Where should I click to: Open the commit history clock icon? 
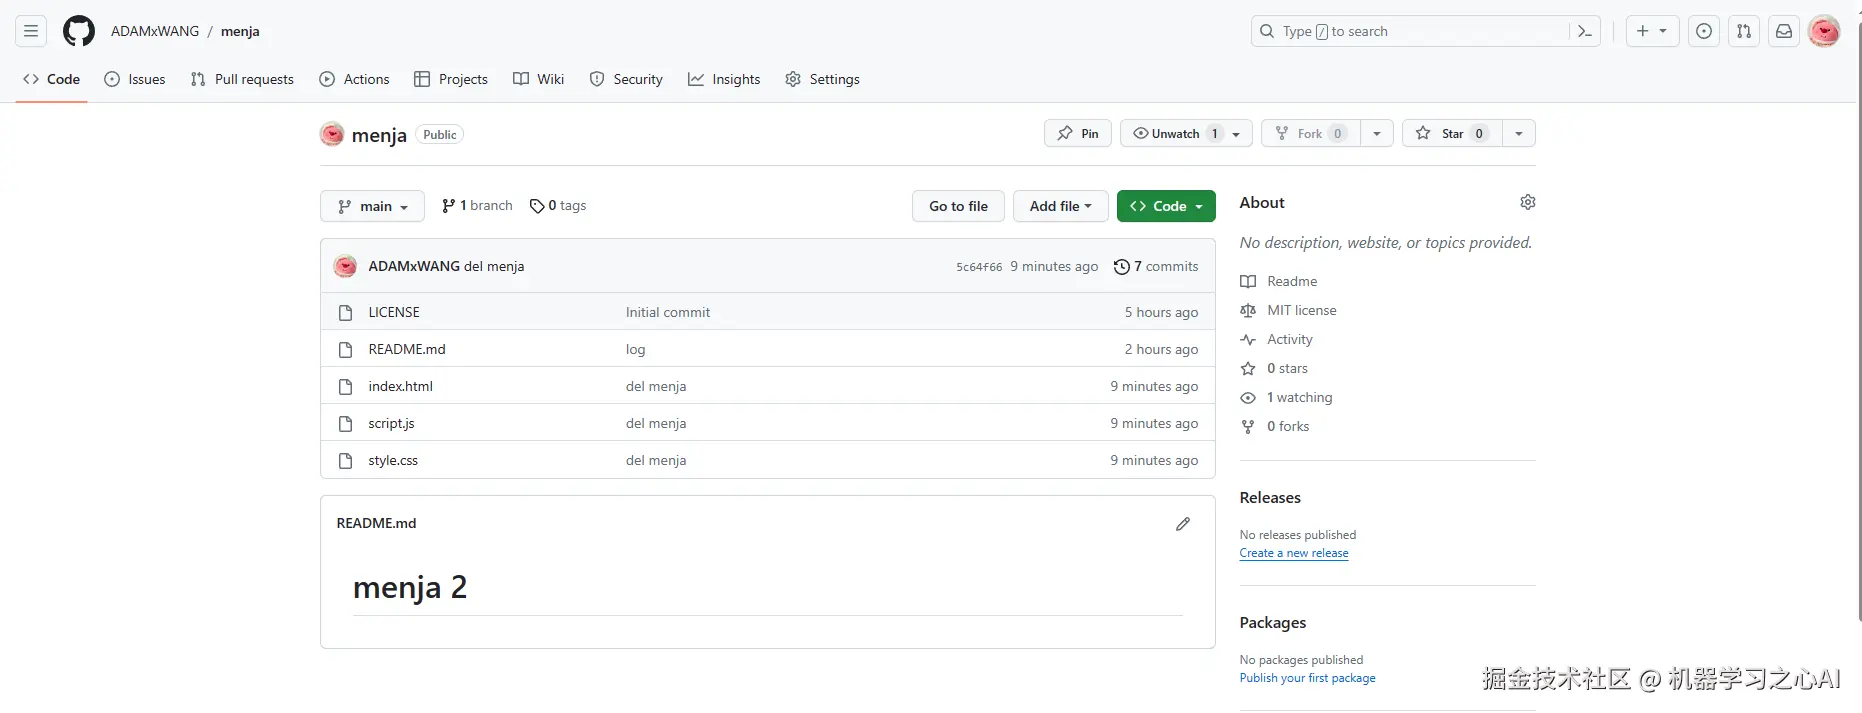tap(1122, 266)
